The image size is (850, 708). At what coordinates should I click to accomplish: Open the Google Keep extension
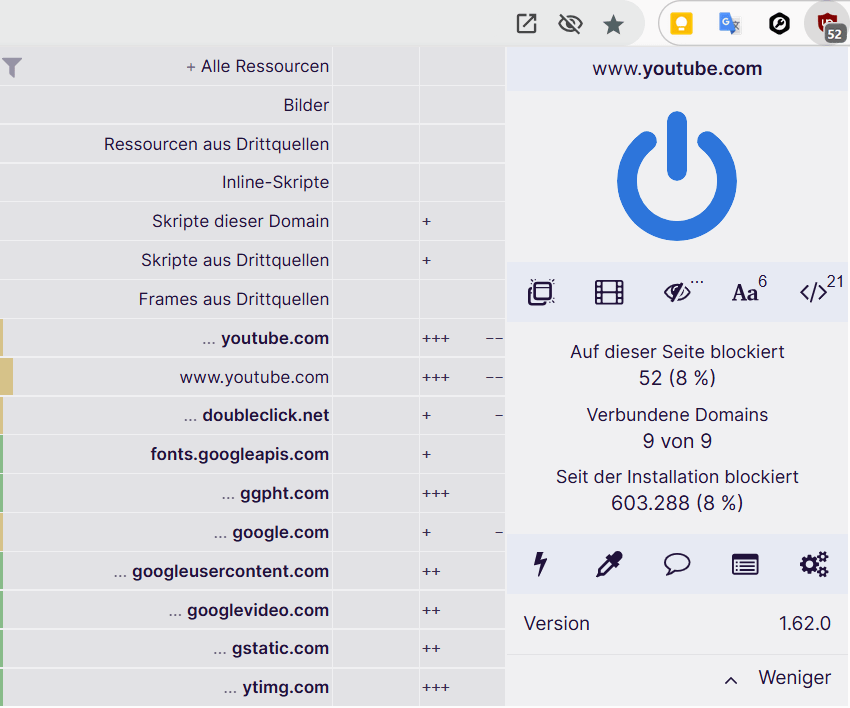tap(681, 24)
